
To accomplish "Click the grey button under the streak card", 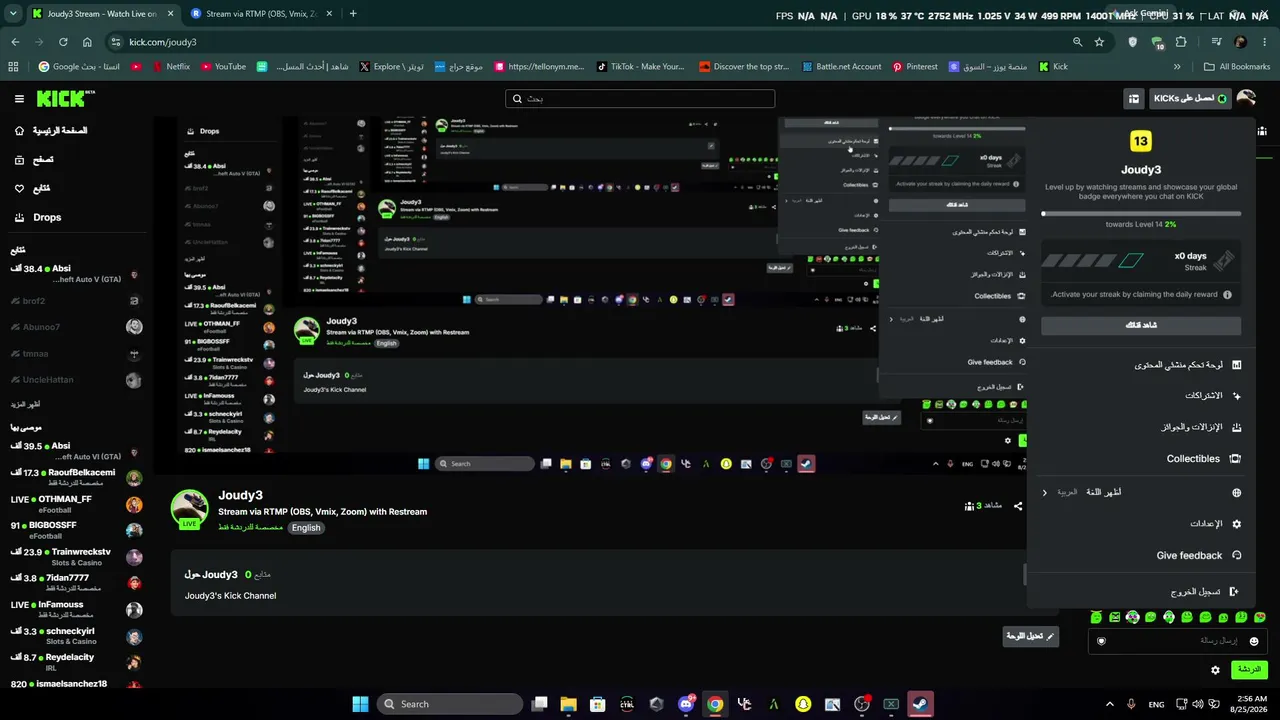I will (1141, 325).
